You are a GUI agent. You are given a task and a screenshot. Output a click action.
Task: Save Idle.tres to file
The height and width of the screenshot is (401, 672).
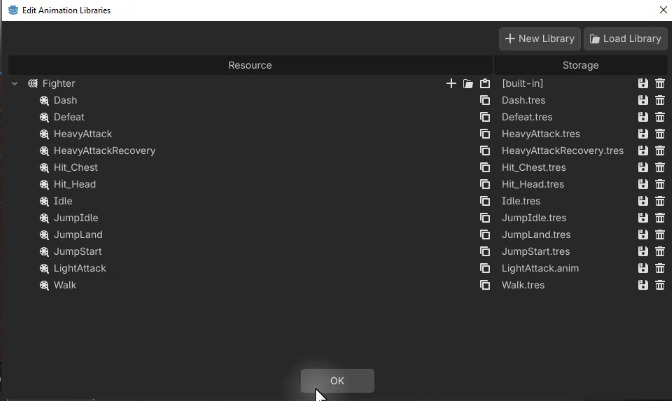click(643, 201)
